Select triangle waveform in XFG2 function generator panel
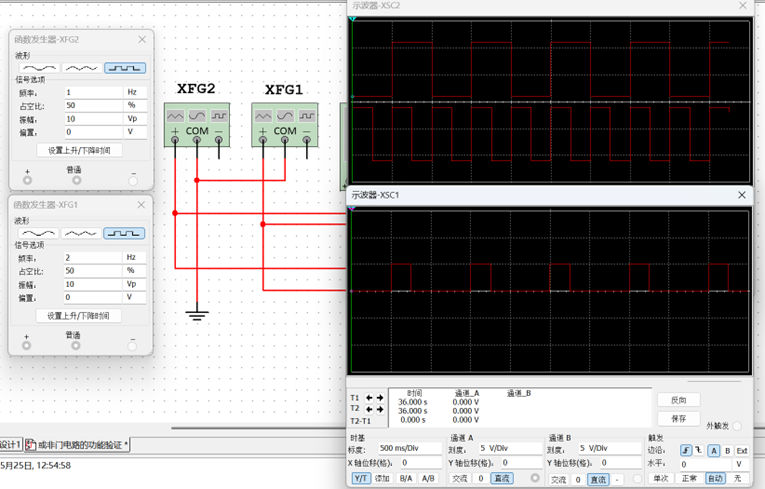Image resolution: width=765 pixels, height=489 pixels. 82,68
